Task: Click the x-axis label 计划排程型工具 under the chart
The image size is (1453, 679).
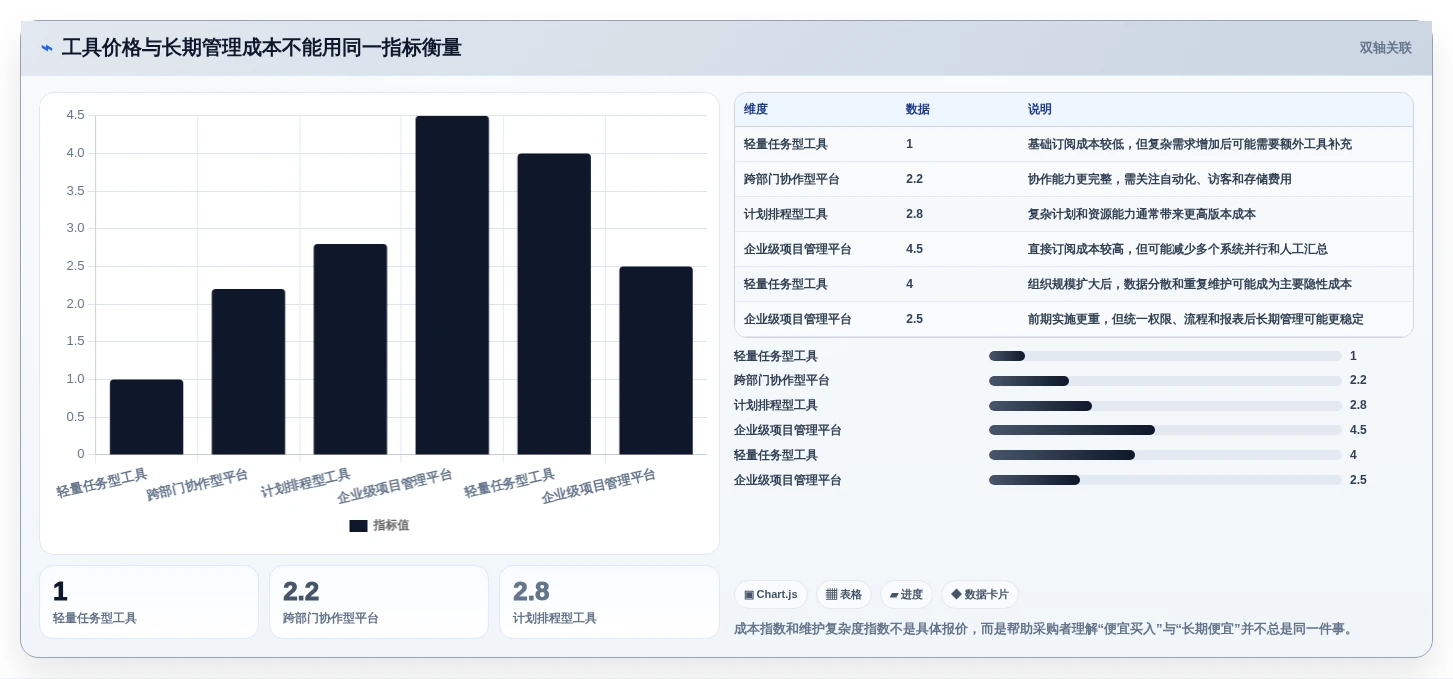Action: pyautogui.click(x=306, y=483)
